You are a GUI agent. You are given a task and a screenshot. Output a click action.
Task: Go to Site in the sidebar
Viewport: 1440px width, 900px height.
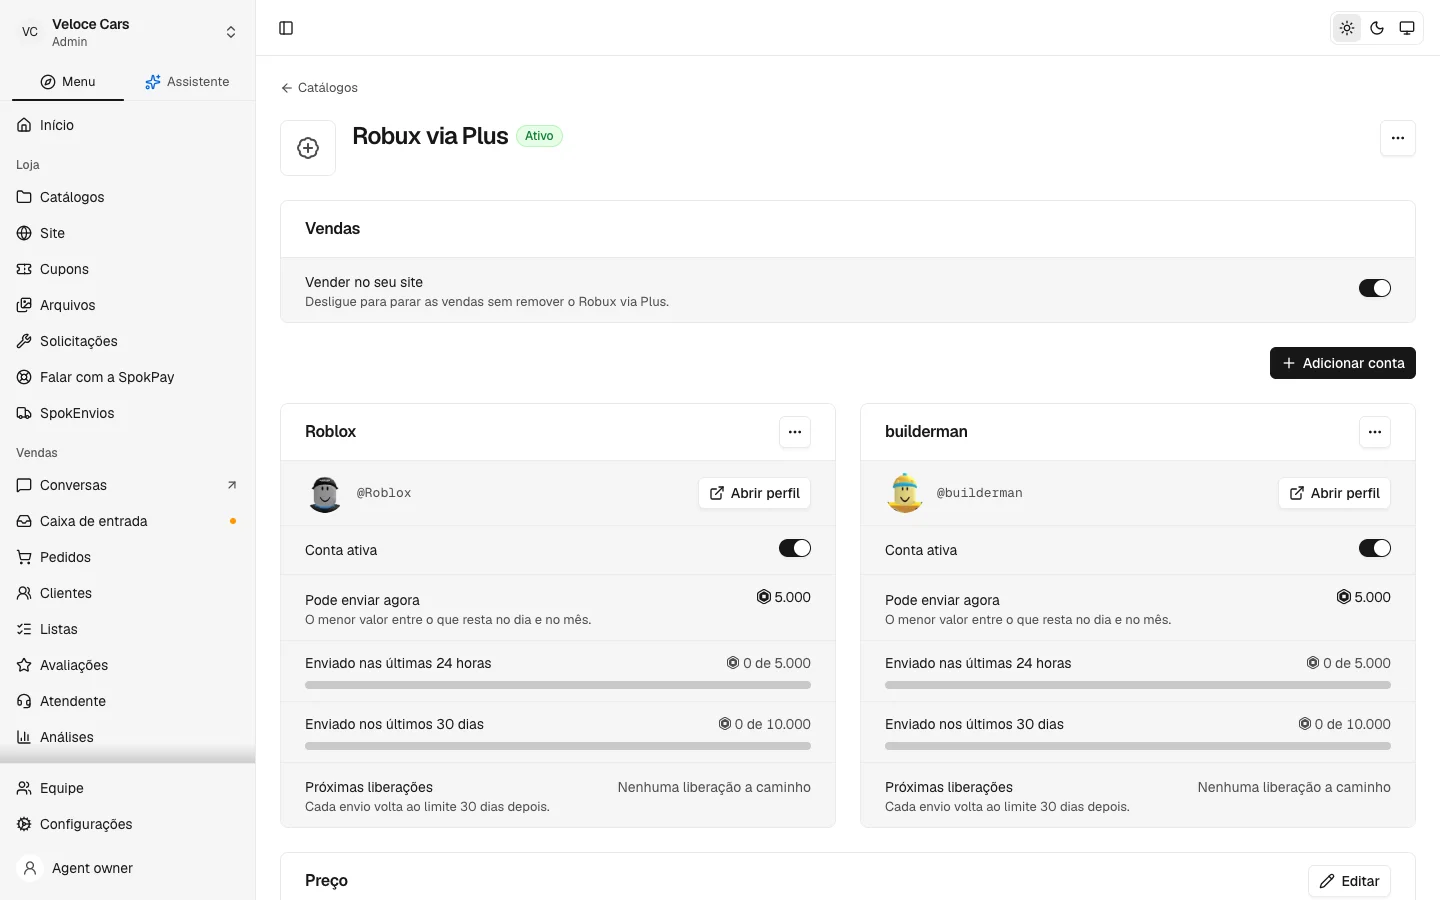pyautogui.click(x=127, y=233)
